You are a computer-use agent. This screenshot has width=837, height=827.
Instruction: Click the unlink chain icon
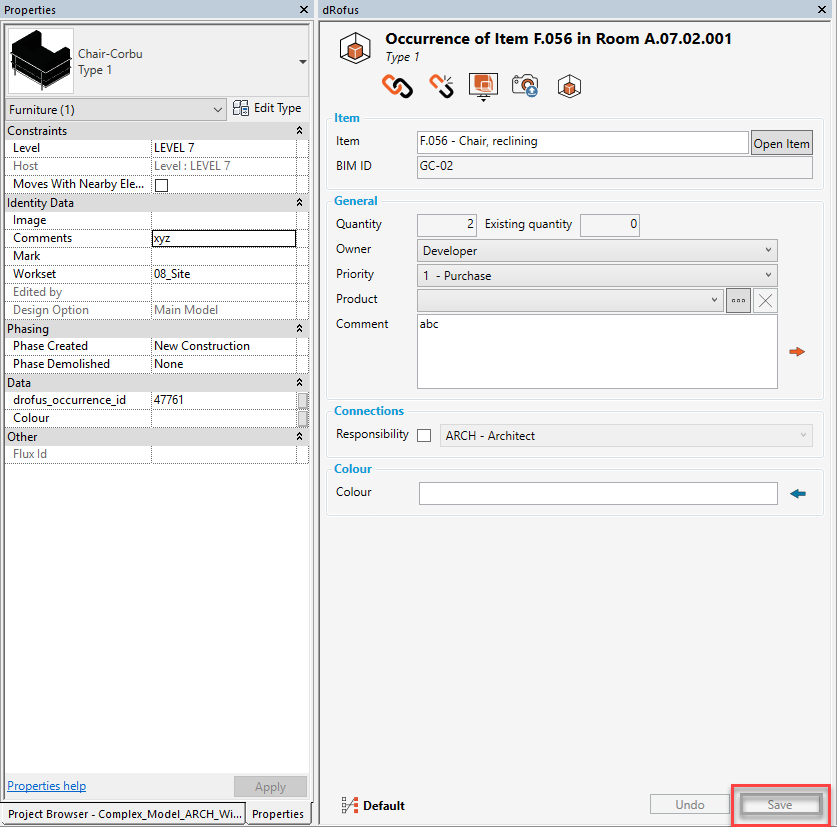(x=441, y=86)
